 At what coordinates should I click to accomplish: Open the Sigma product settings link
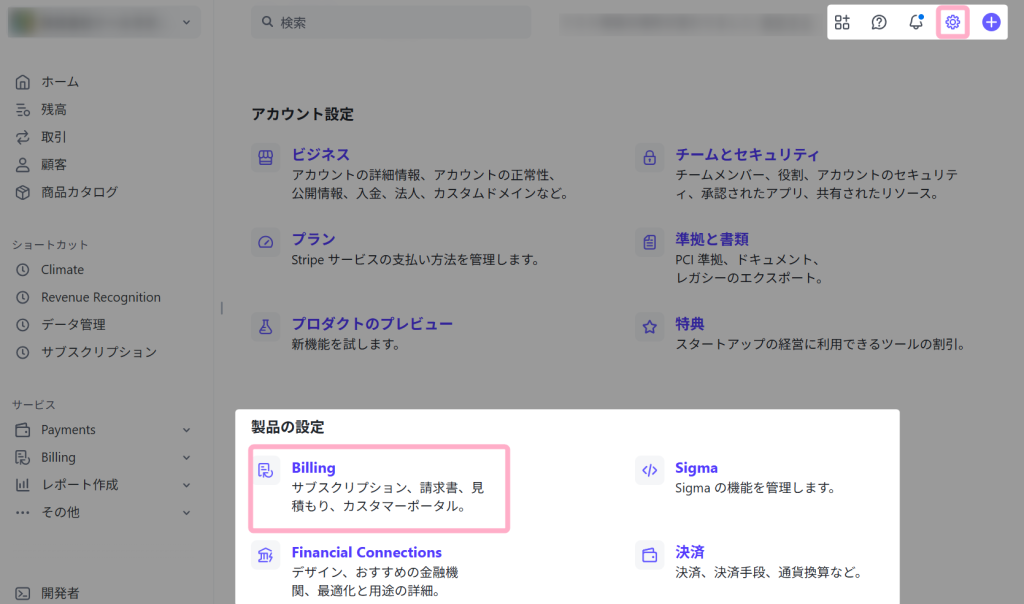pos(696,468)
